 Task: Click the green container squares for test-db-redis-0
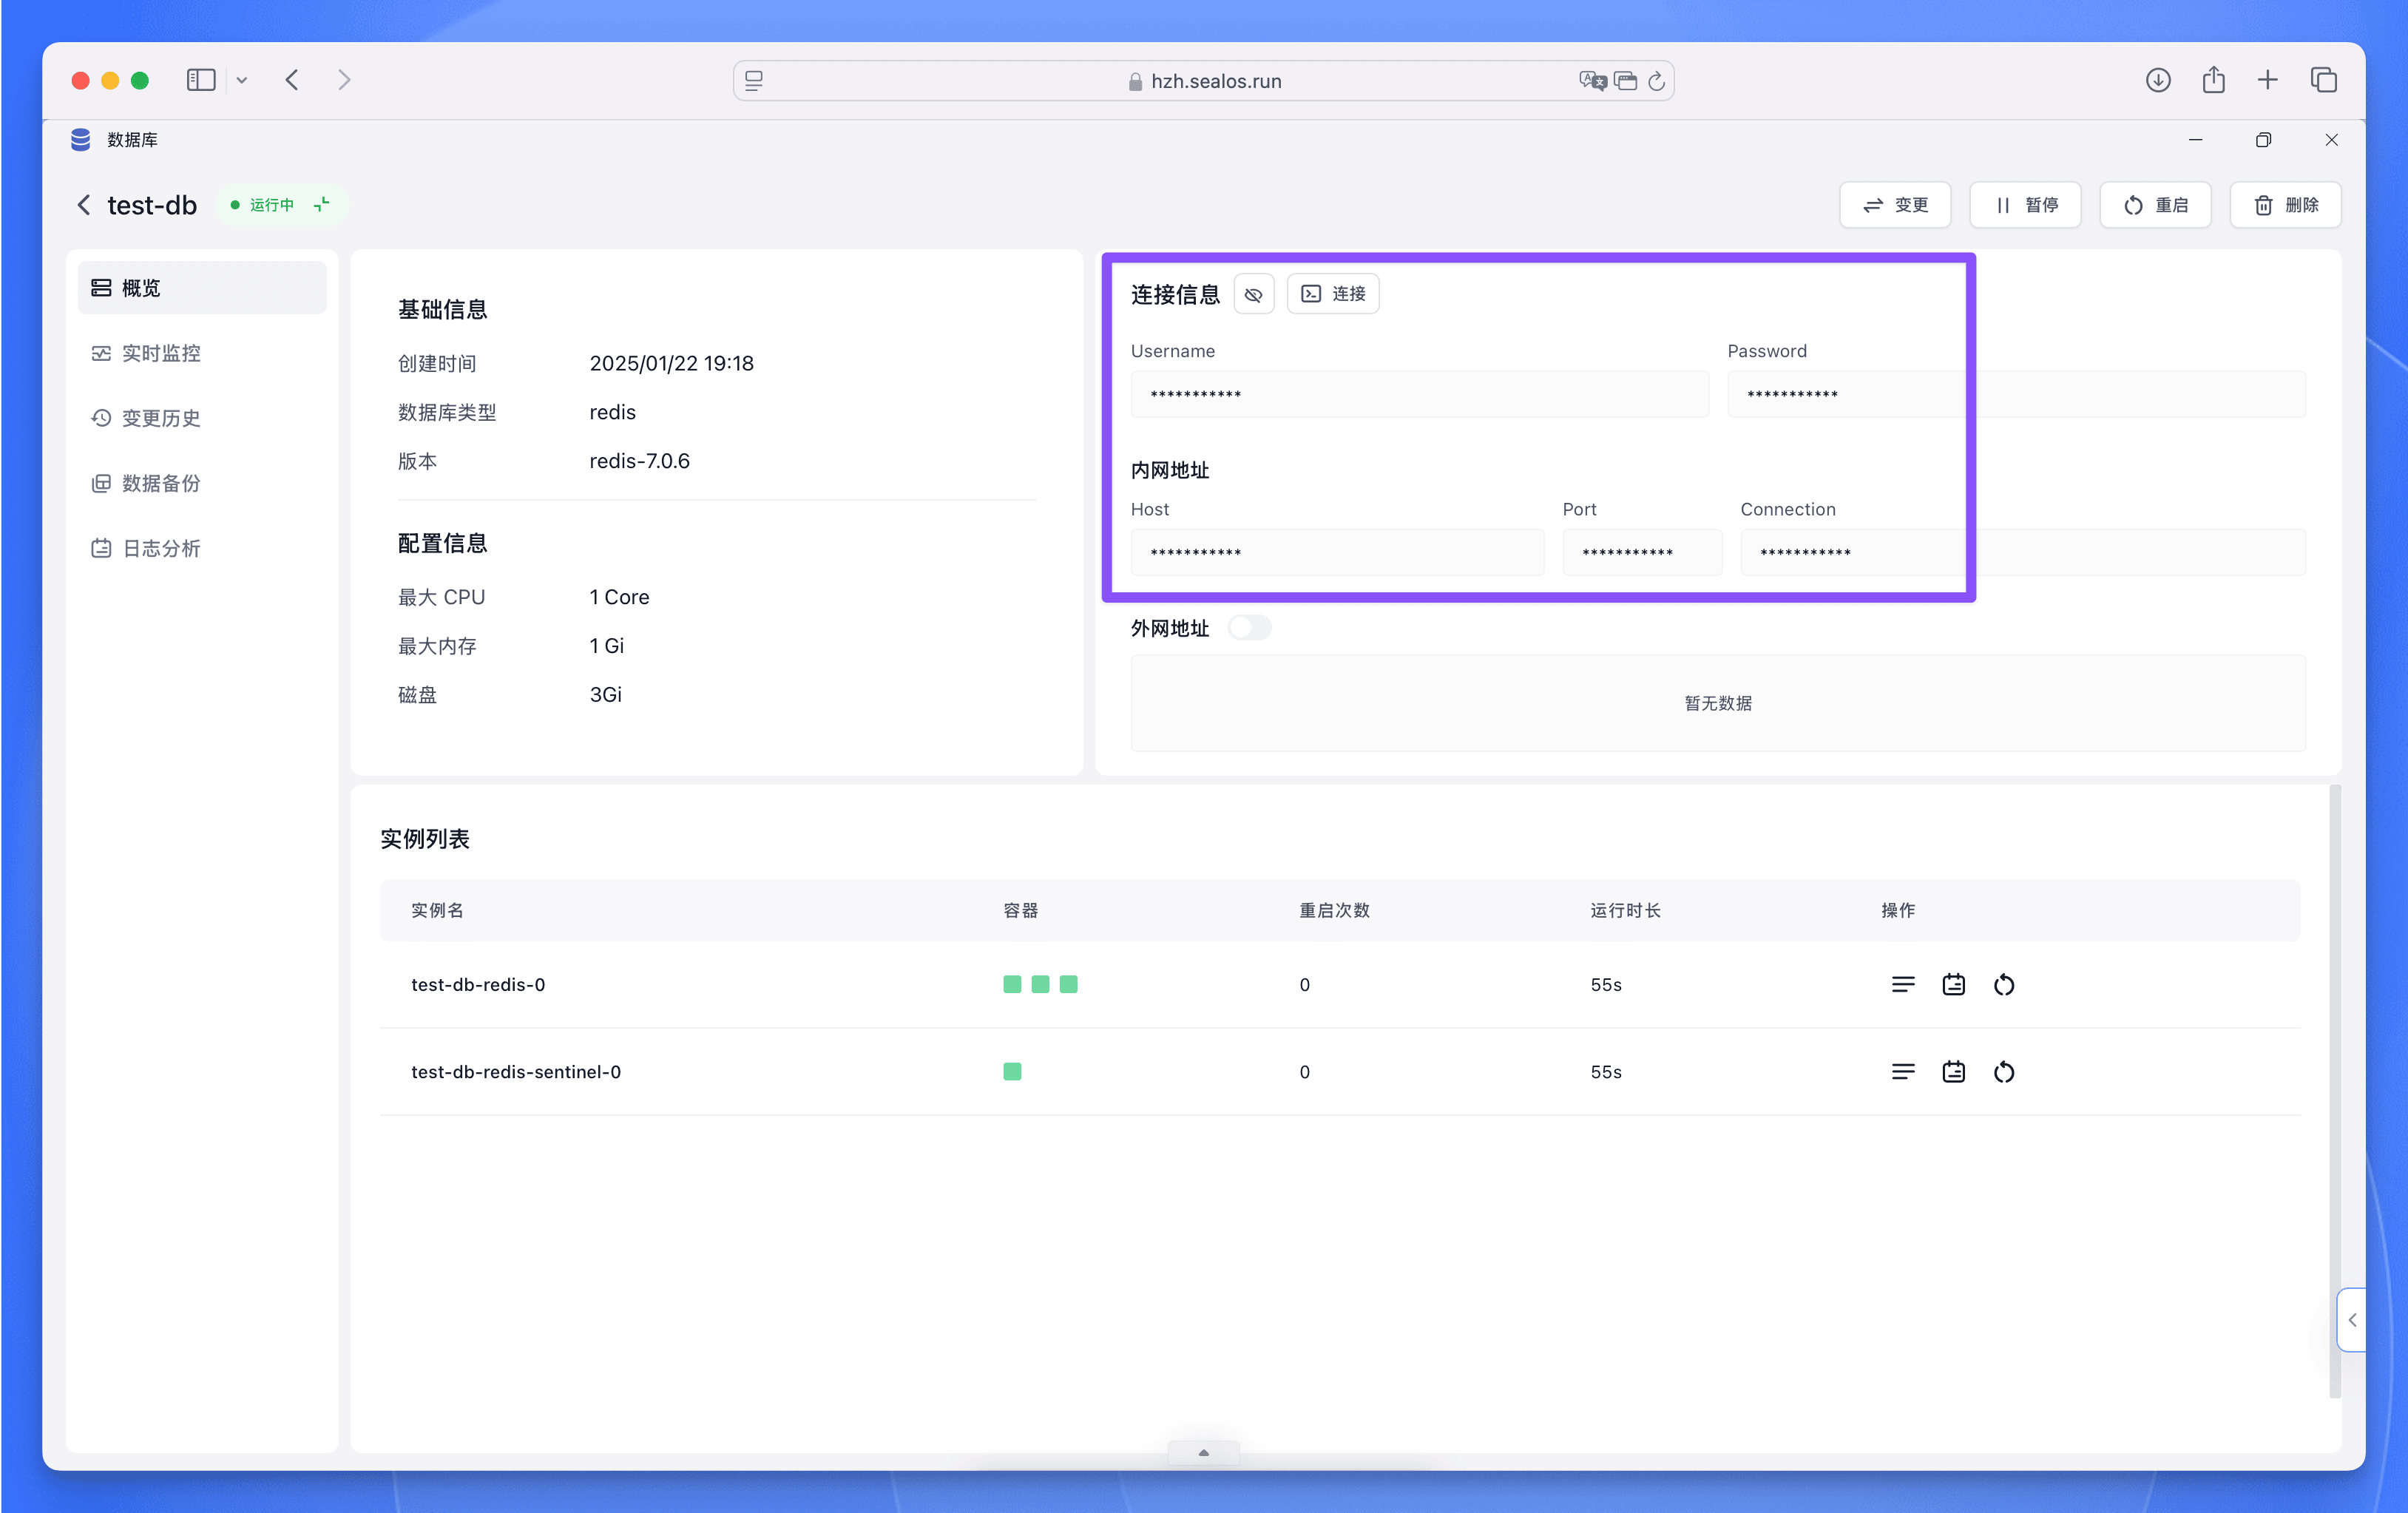pos(1040,985)
